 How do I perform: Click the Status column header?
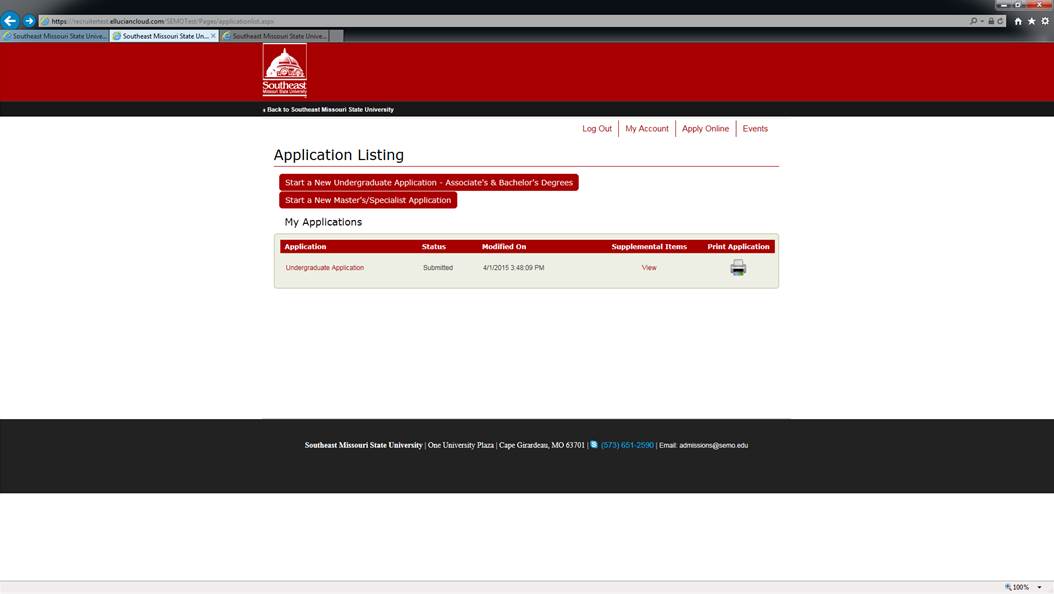pos(434,247)
